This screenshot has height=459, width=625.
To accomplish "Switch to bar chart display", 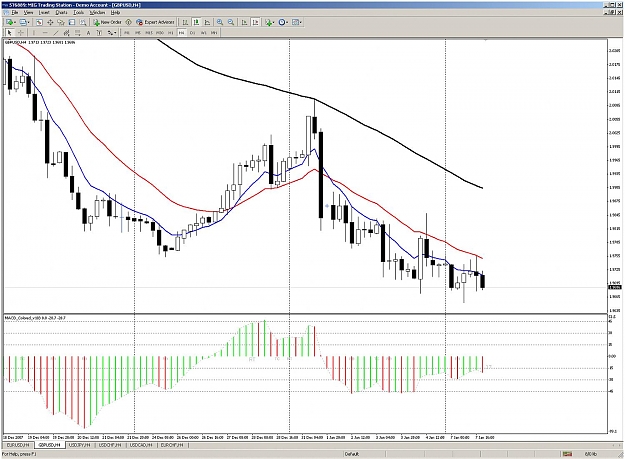I will pyautogui.click(x=185, y=22).
